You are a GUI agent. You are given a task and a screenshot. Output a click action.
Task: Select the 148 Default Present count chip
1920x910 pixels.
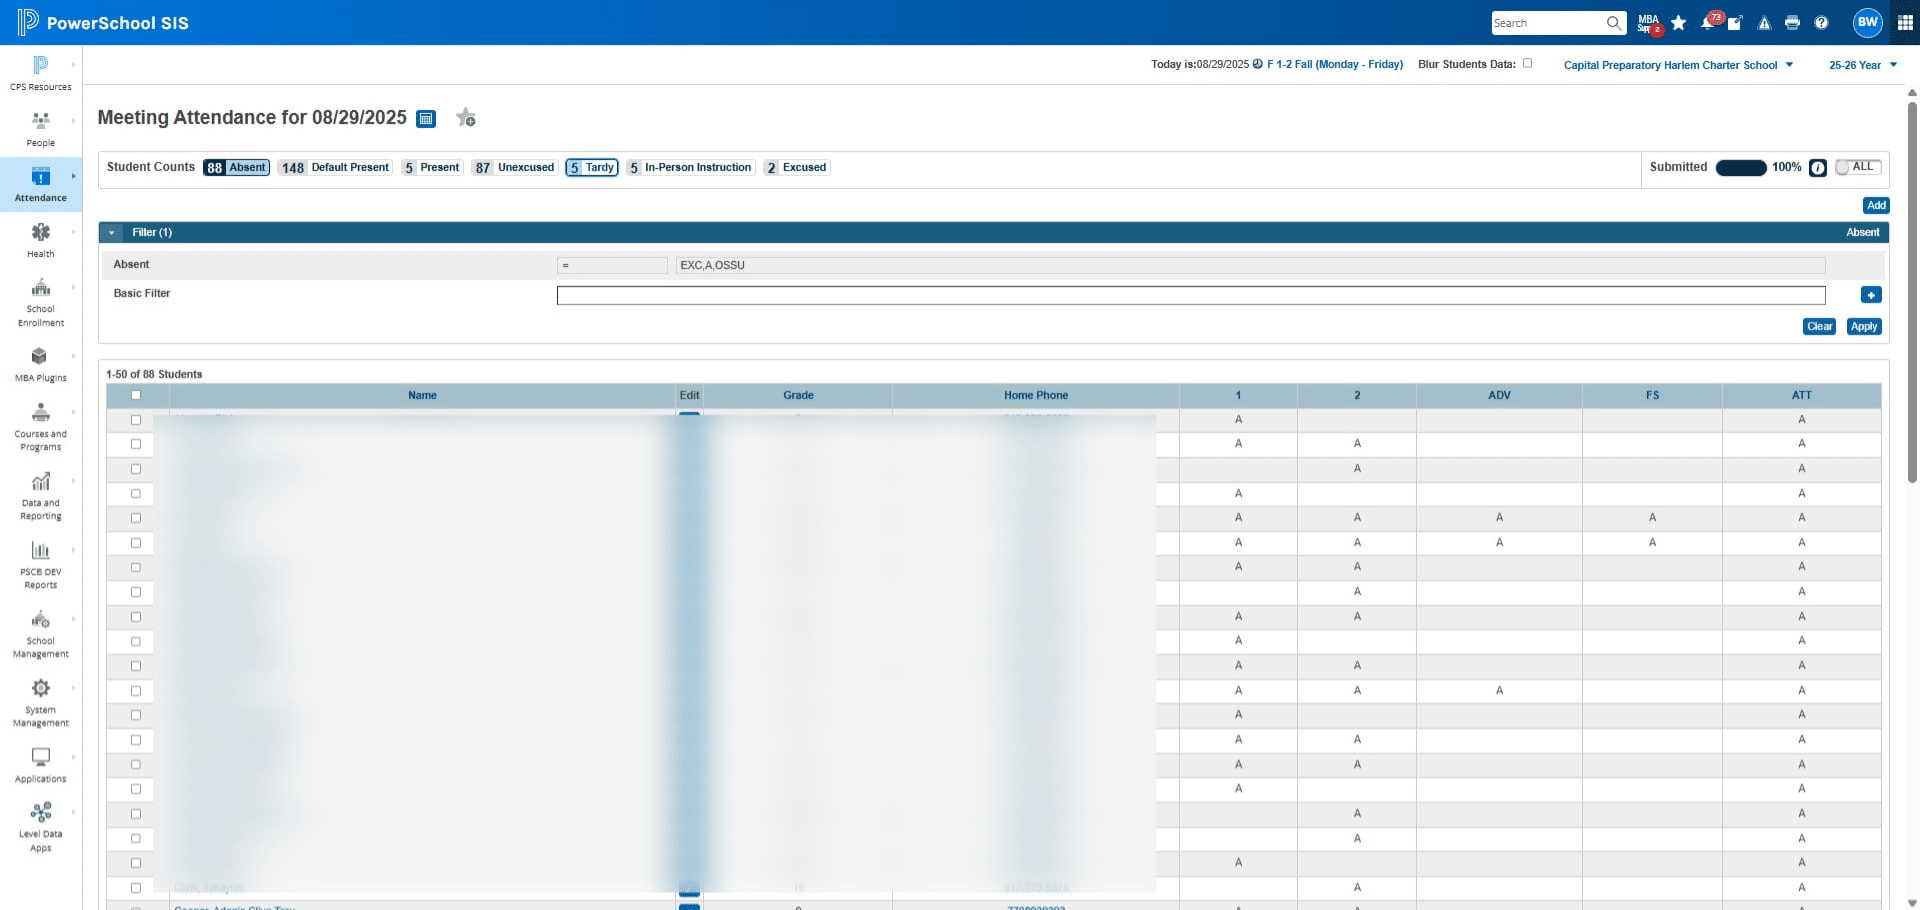tap(335, 168)
